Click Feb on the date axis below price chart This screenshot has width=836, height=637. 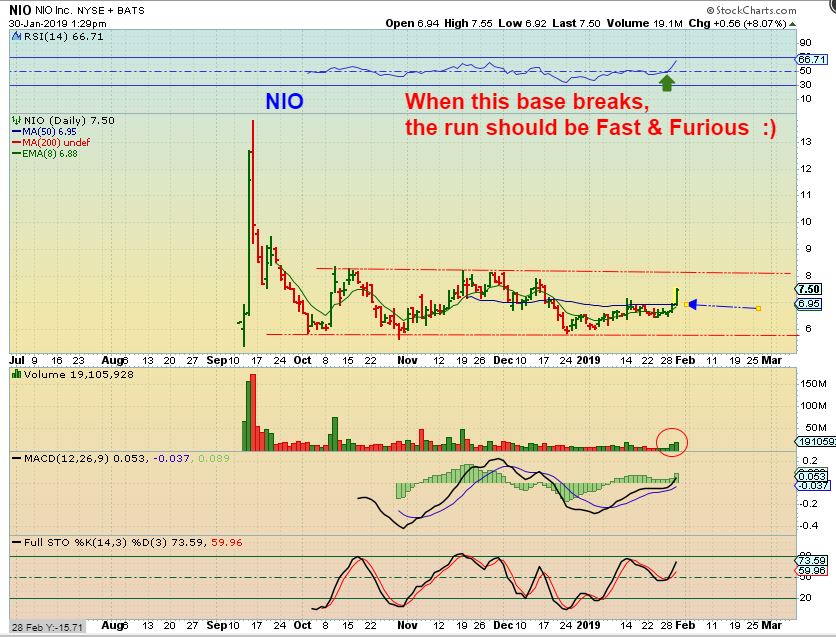click(x=685, y=360)
